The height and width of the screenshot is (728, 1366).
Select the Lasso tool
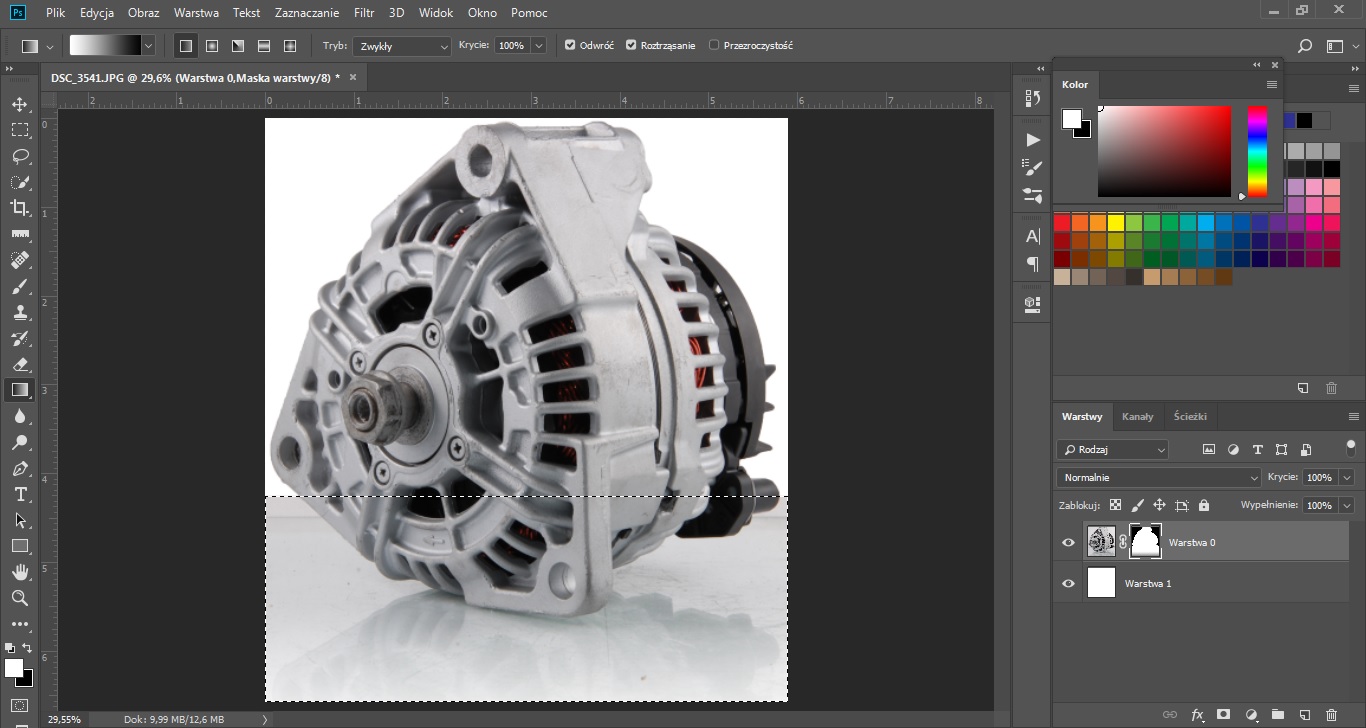[20, 156]
